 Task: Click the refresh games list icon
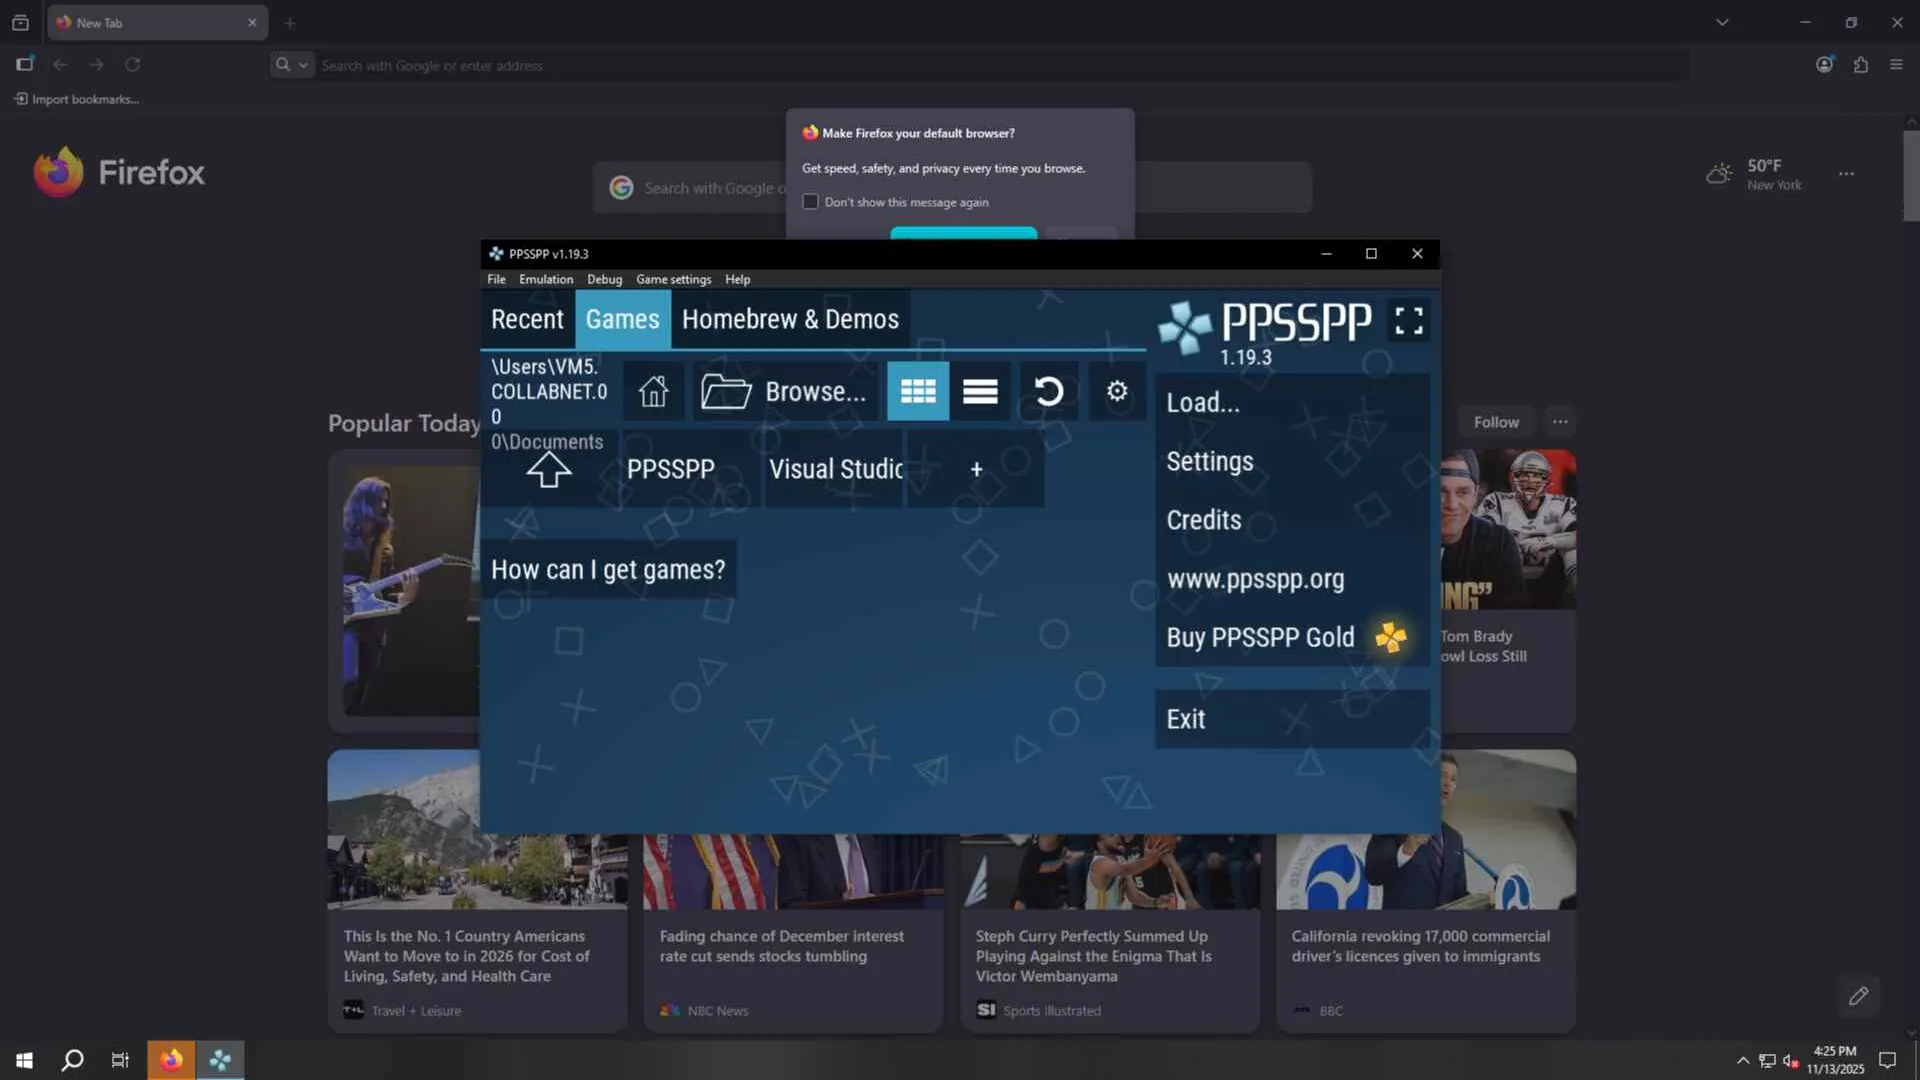click(x=1048, y=392)
